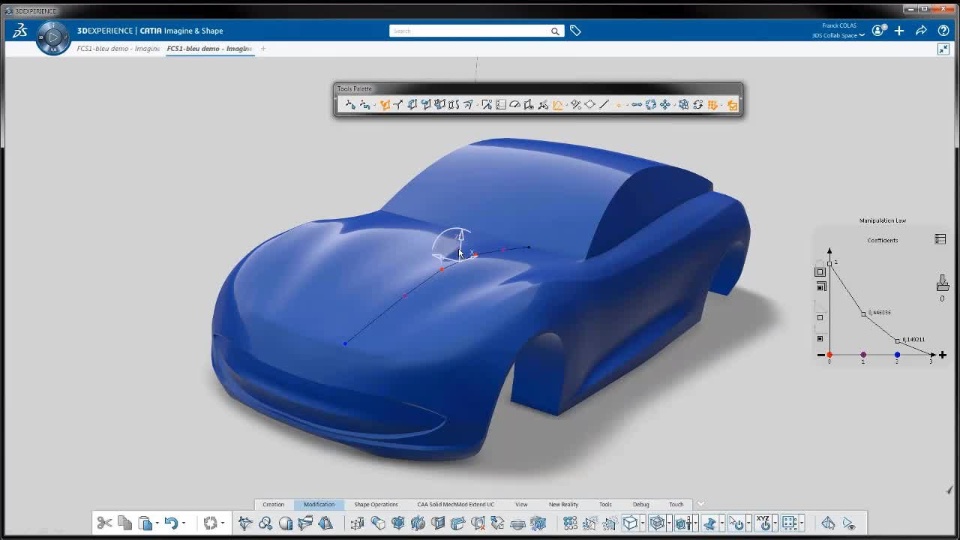Open the cube view mode dropdown arrow
The height and width of the screenshot is (540, 960).
coord(642,523)
